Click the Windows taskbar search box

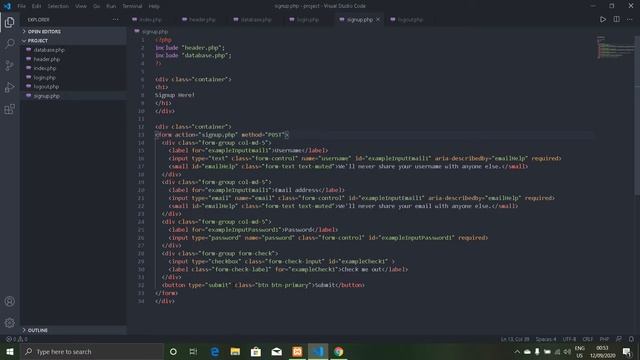click(x=92, y=351)
